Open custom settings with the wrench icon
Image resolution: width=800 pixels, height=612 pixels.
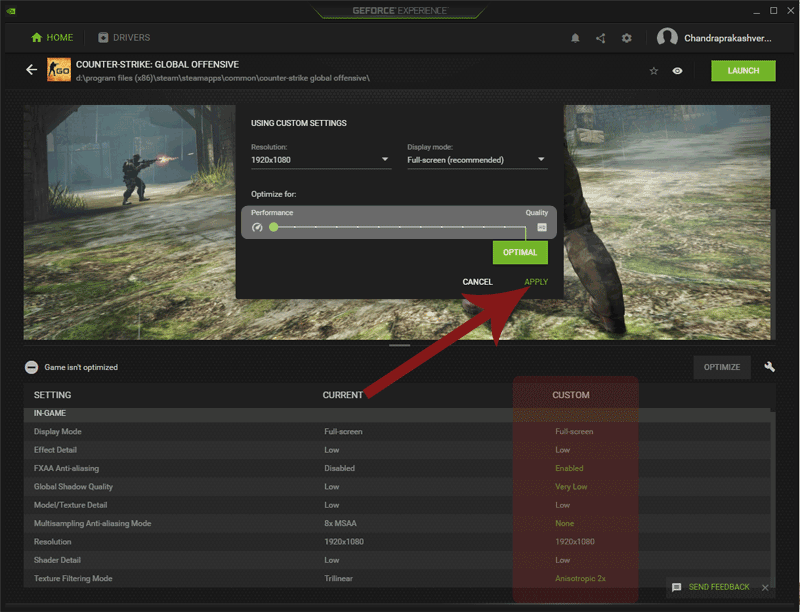(x=769, y=367)
